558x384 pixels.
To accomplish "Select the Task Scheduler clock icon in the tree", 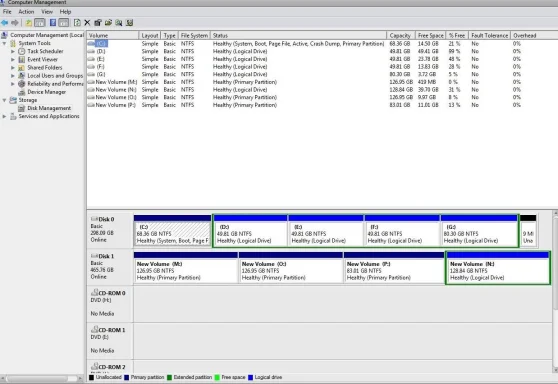I will point(22,51).
